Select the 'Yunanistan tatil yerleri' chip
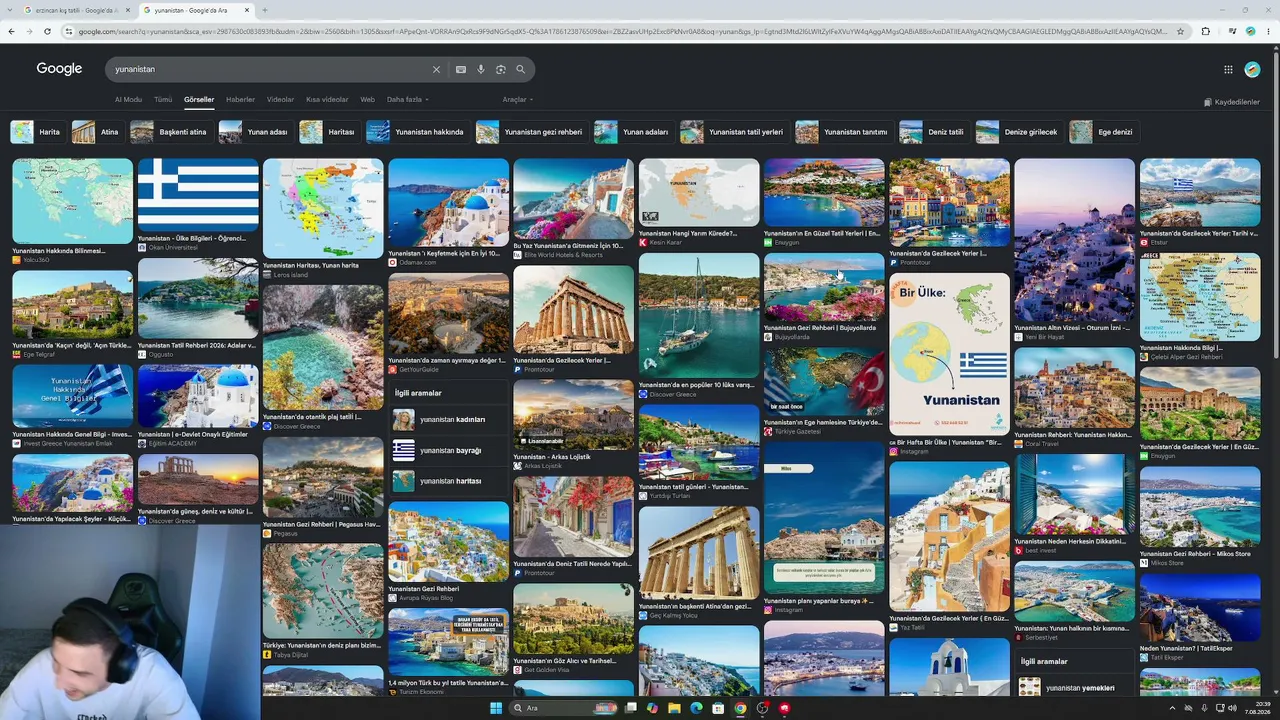1280x720 pixels. 733,132
